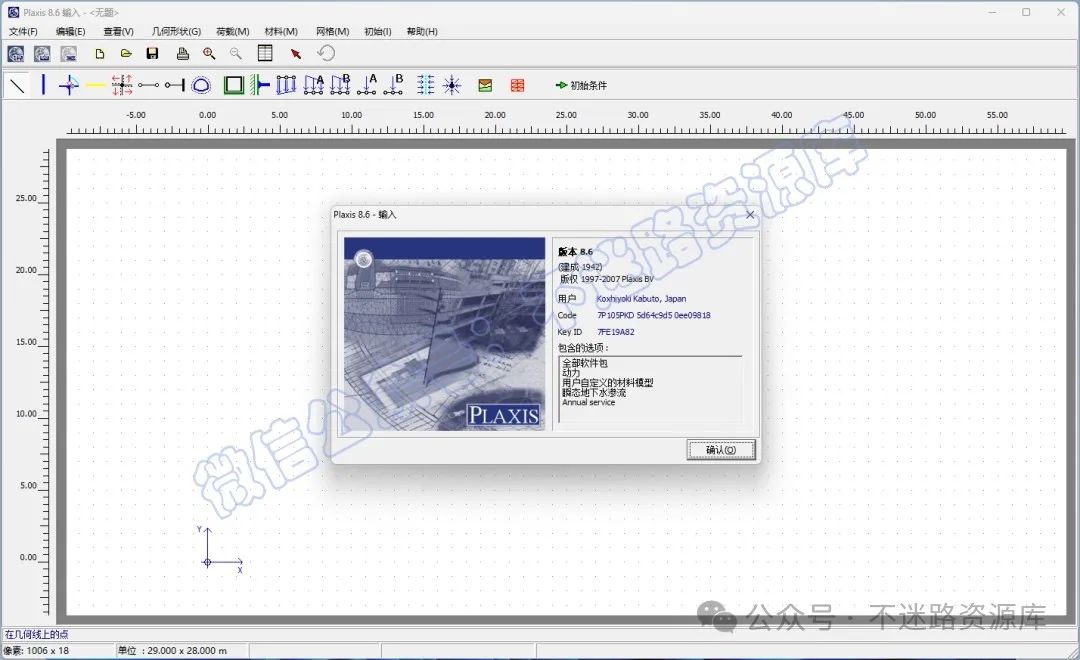Select 瞬态地下水渗流 in the list

594,393
